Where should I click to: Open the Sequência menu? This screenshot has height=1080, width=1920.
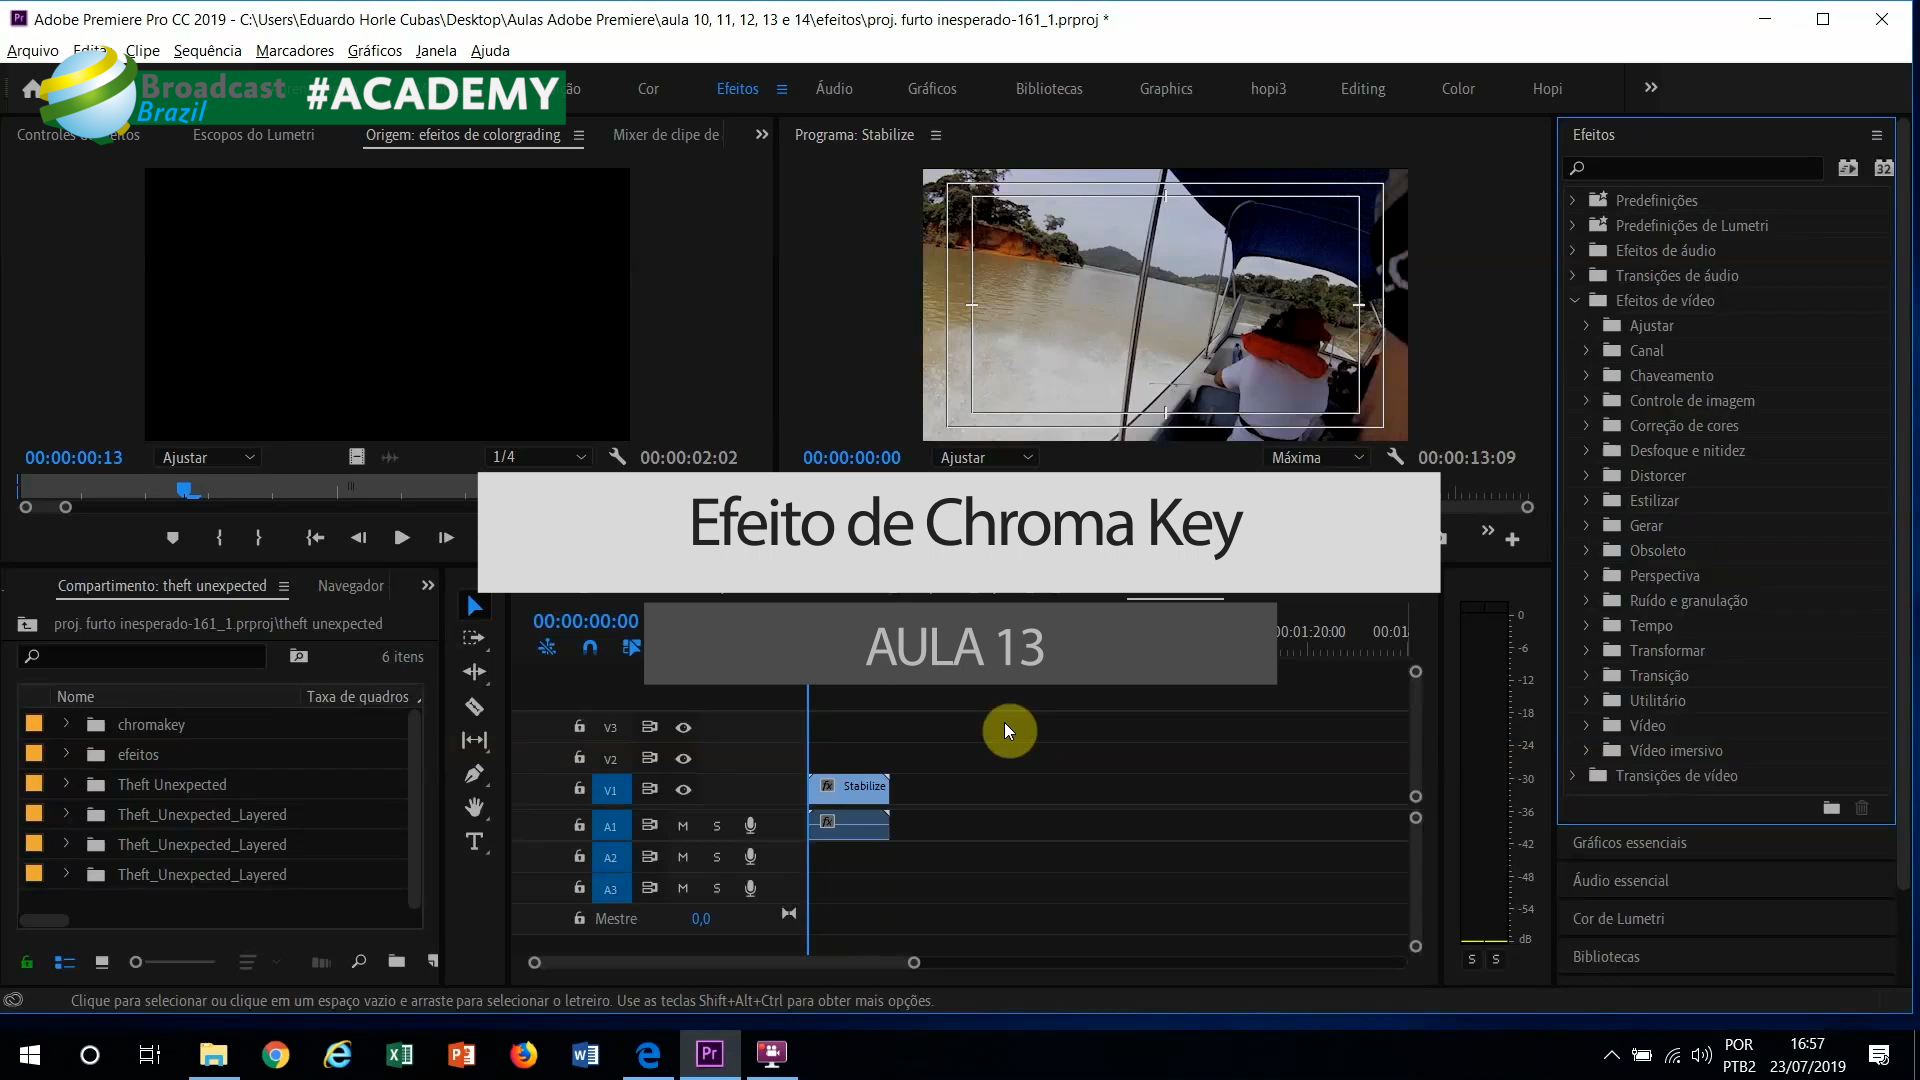click(x=207, y=51)
